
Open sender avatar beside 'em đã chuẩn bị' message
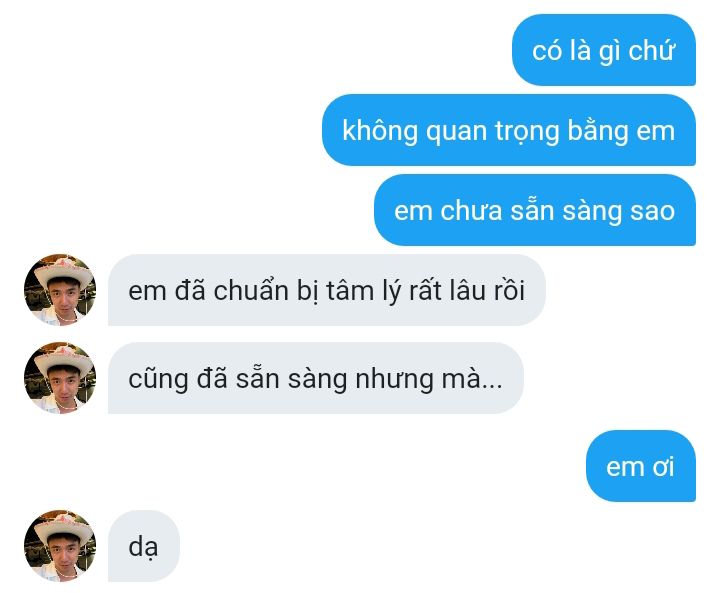pos(60,290)
